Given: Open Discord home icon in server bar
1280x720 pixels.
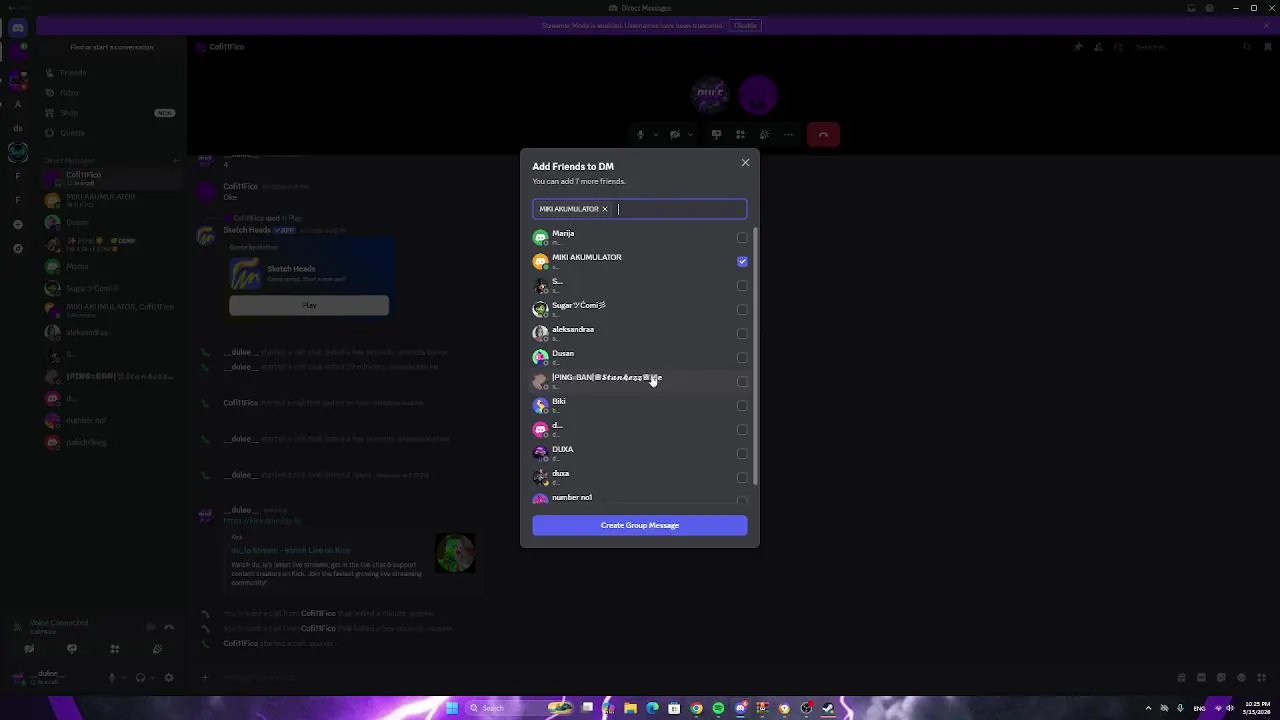Looking at the screenshot, I should pyautogui.click(x=17, y=28).
